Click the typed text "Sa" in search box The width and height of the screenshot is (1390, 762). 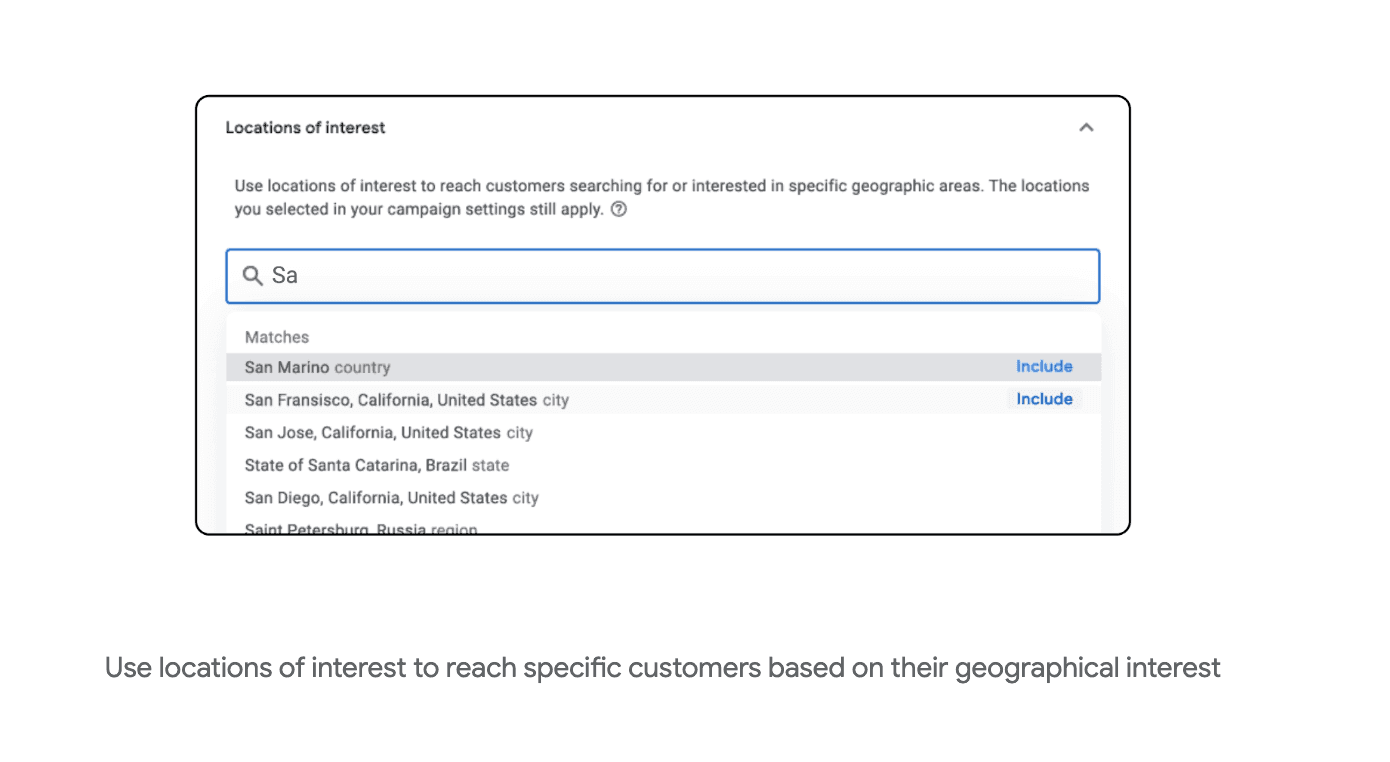click(x=285, y=276)
